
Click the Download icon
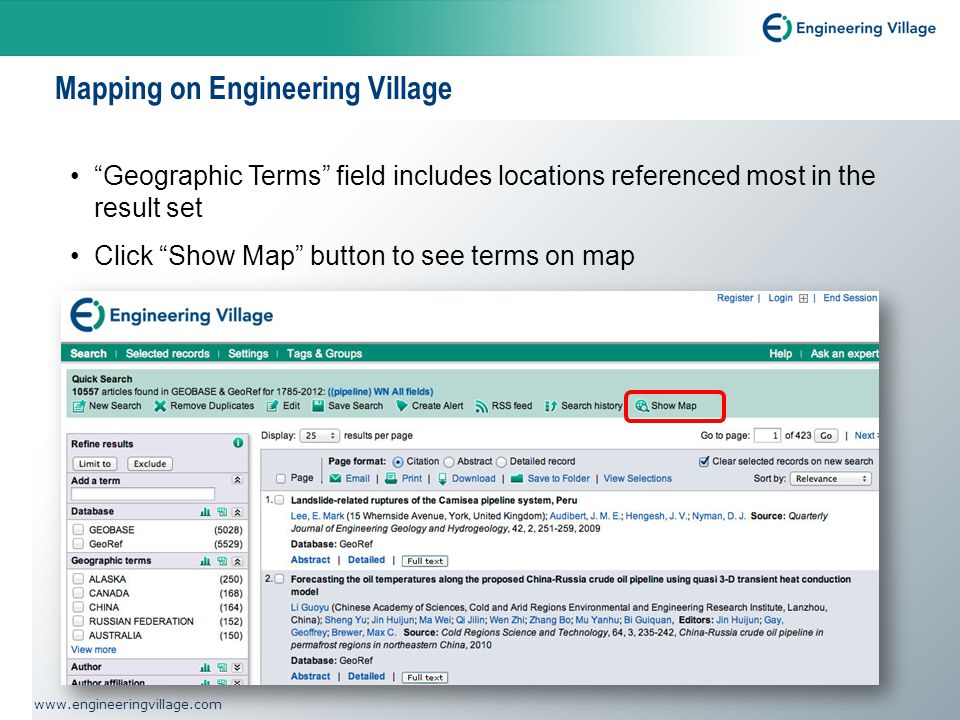coord(442,479)
